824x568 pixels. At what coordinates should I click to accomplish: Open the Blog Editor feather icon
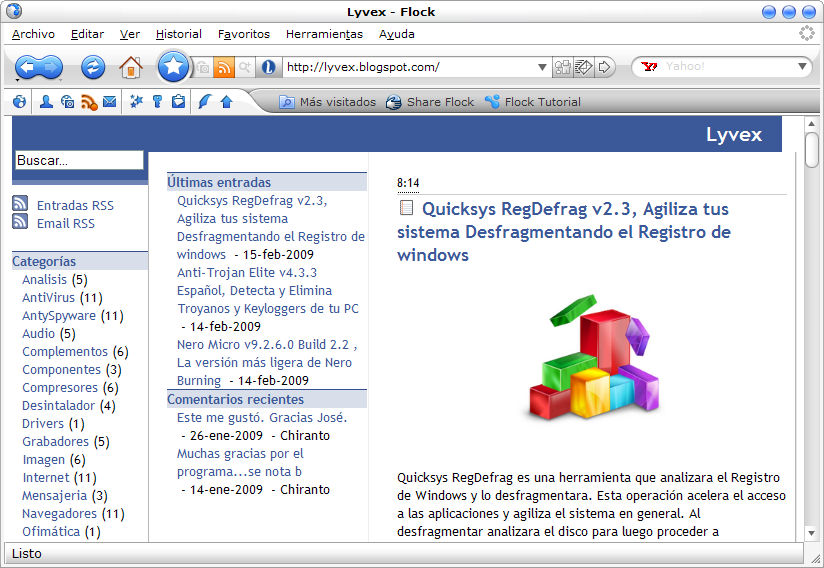click(204, 101)
